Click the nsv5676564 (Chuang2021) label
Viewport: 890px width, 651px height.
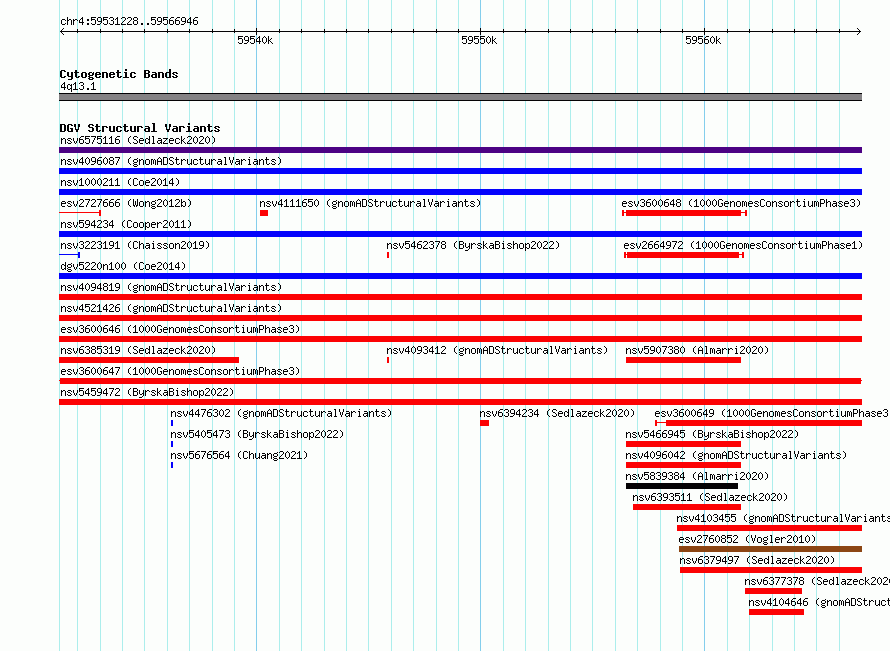click(x=239, y=455)
